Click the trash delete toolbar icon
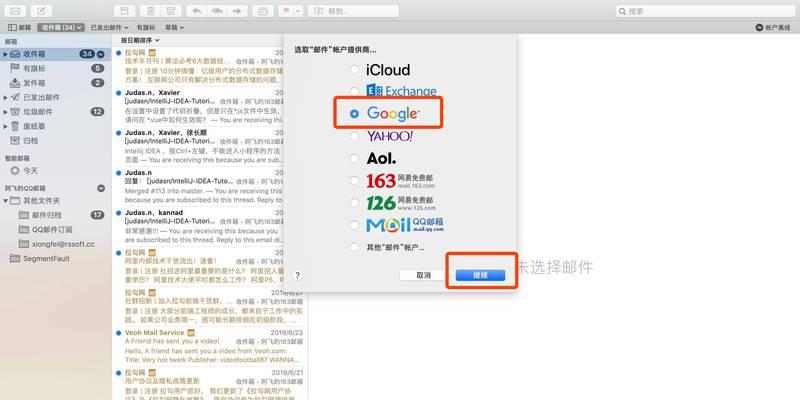Screen dimensions: 800x400 151,11
